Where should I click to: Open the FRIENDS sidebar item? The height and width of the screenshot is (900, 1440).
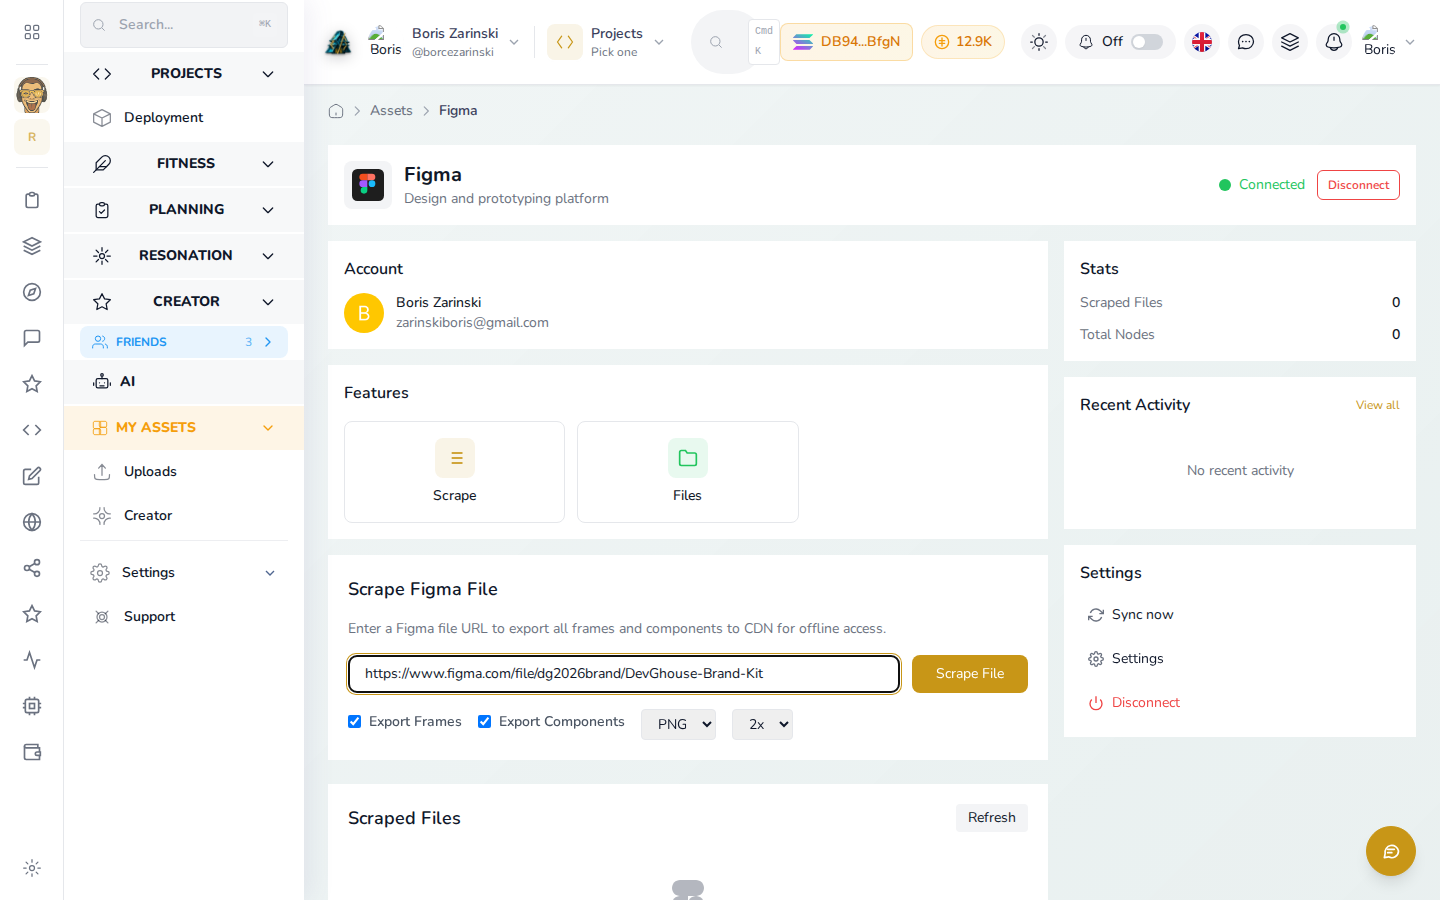[x=184, y=342]
